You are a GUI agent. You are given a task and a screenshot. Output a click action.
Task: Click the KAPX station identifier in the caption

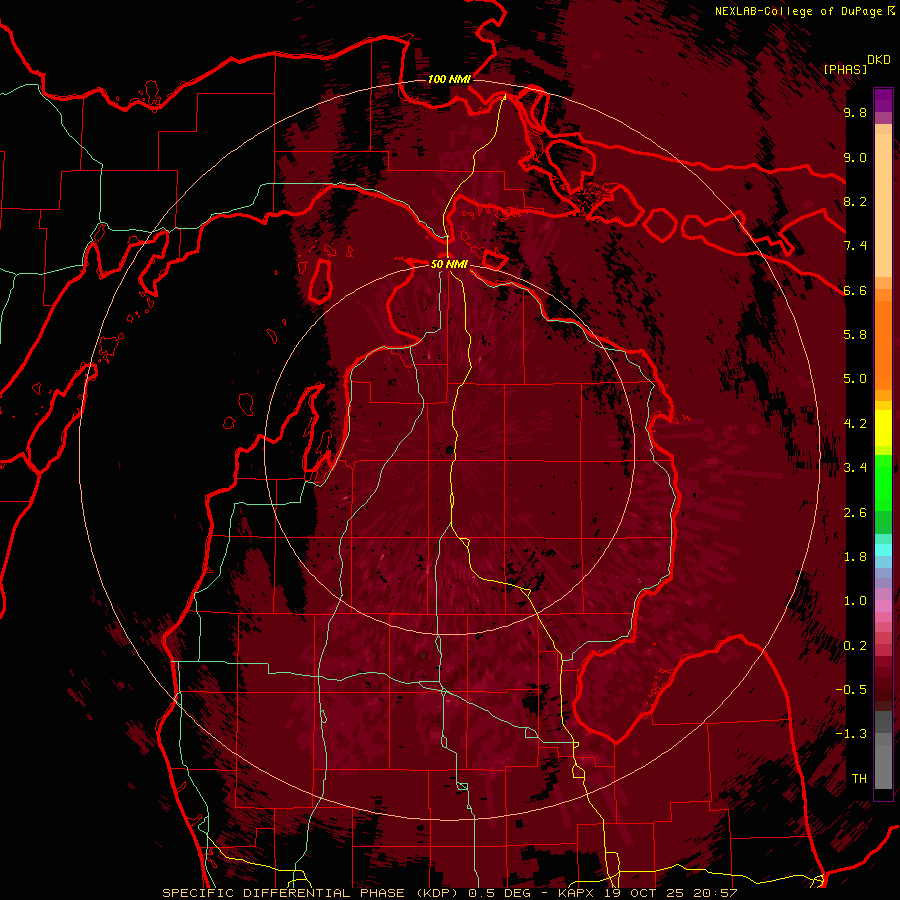[578, 893]
